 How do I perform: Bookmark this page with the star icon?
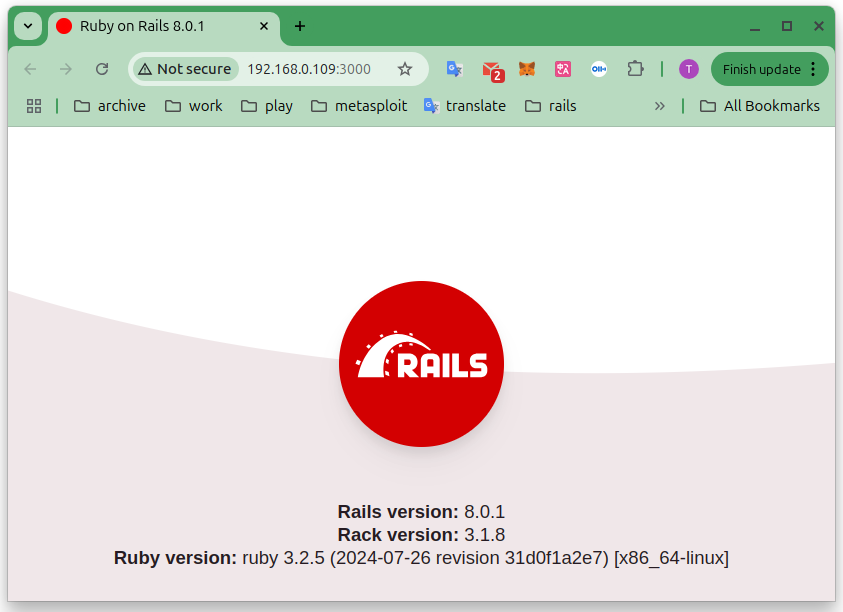point(405,69)
